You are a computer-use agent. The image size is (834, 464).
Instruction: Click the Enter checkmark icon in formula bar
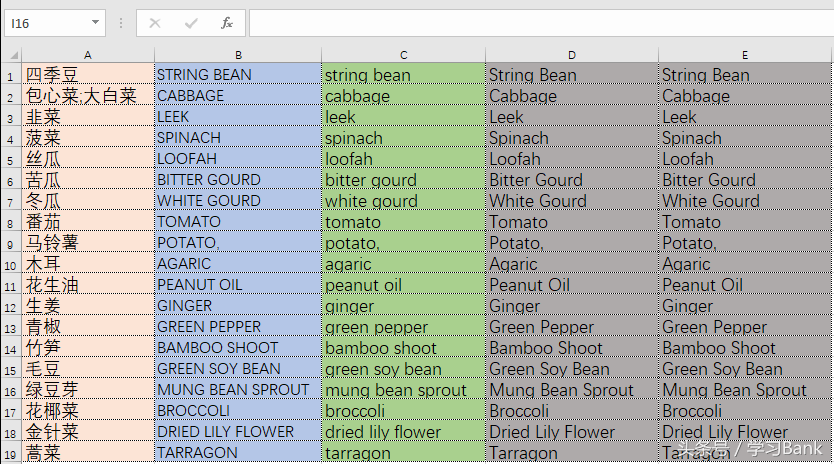[191, 22]
